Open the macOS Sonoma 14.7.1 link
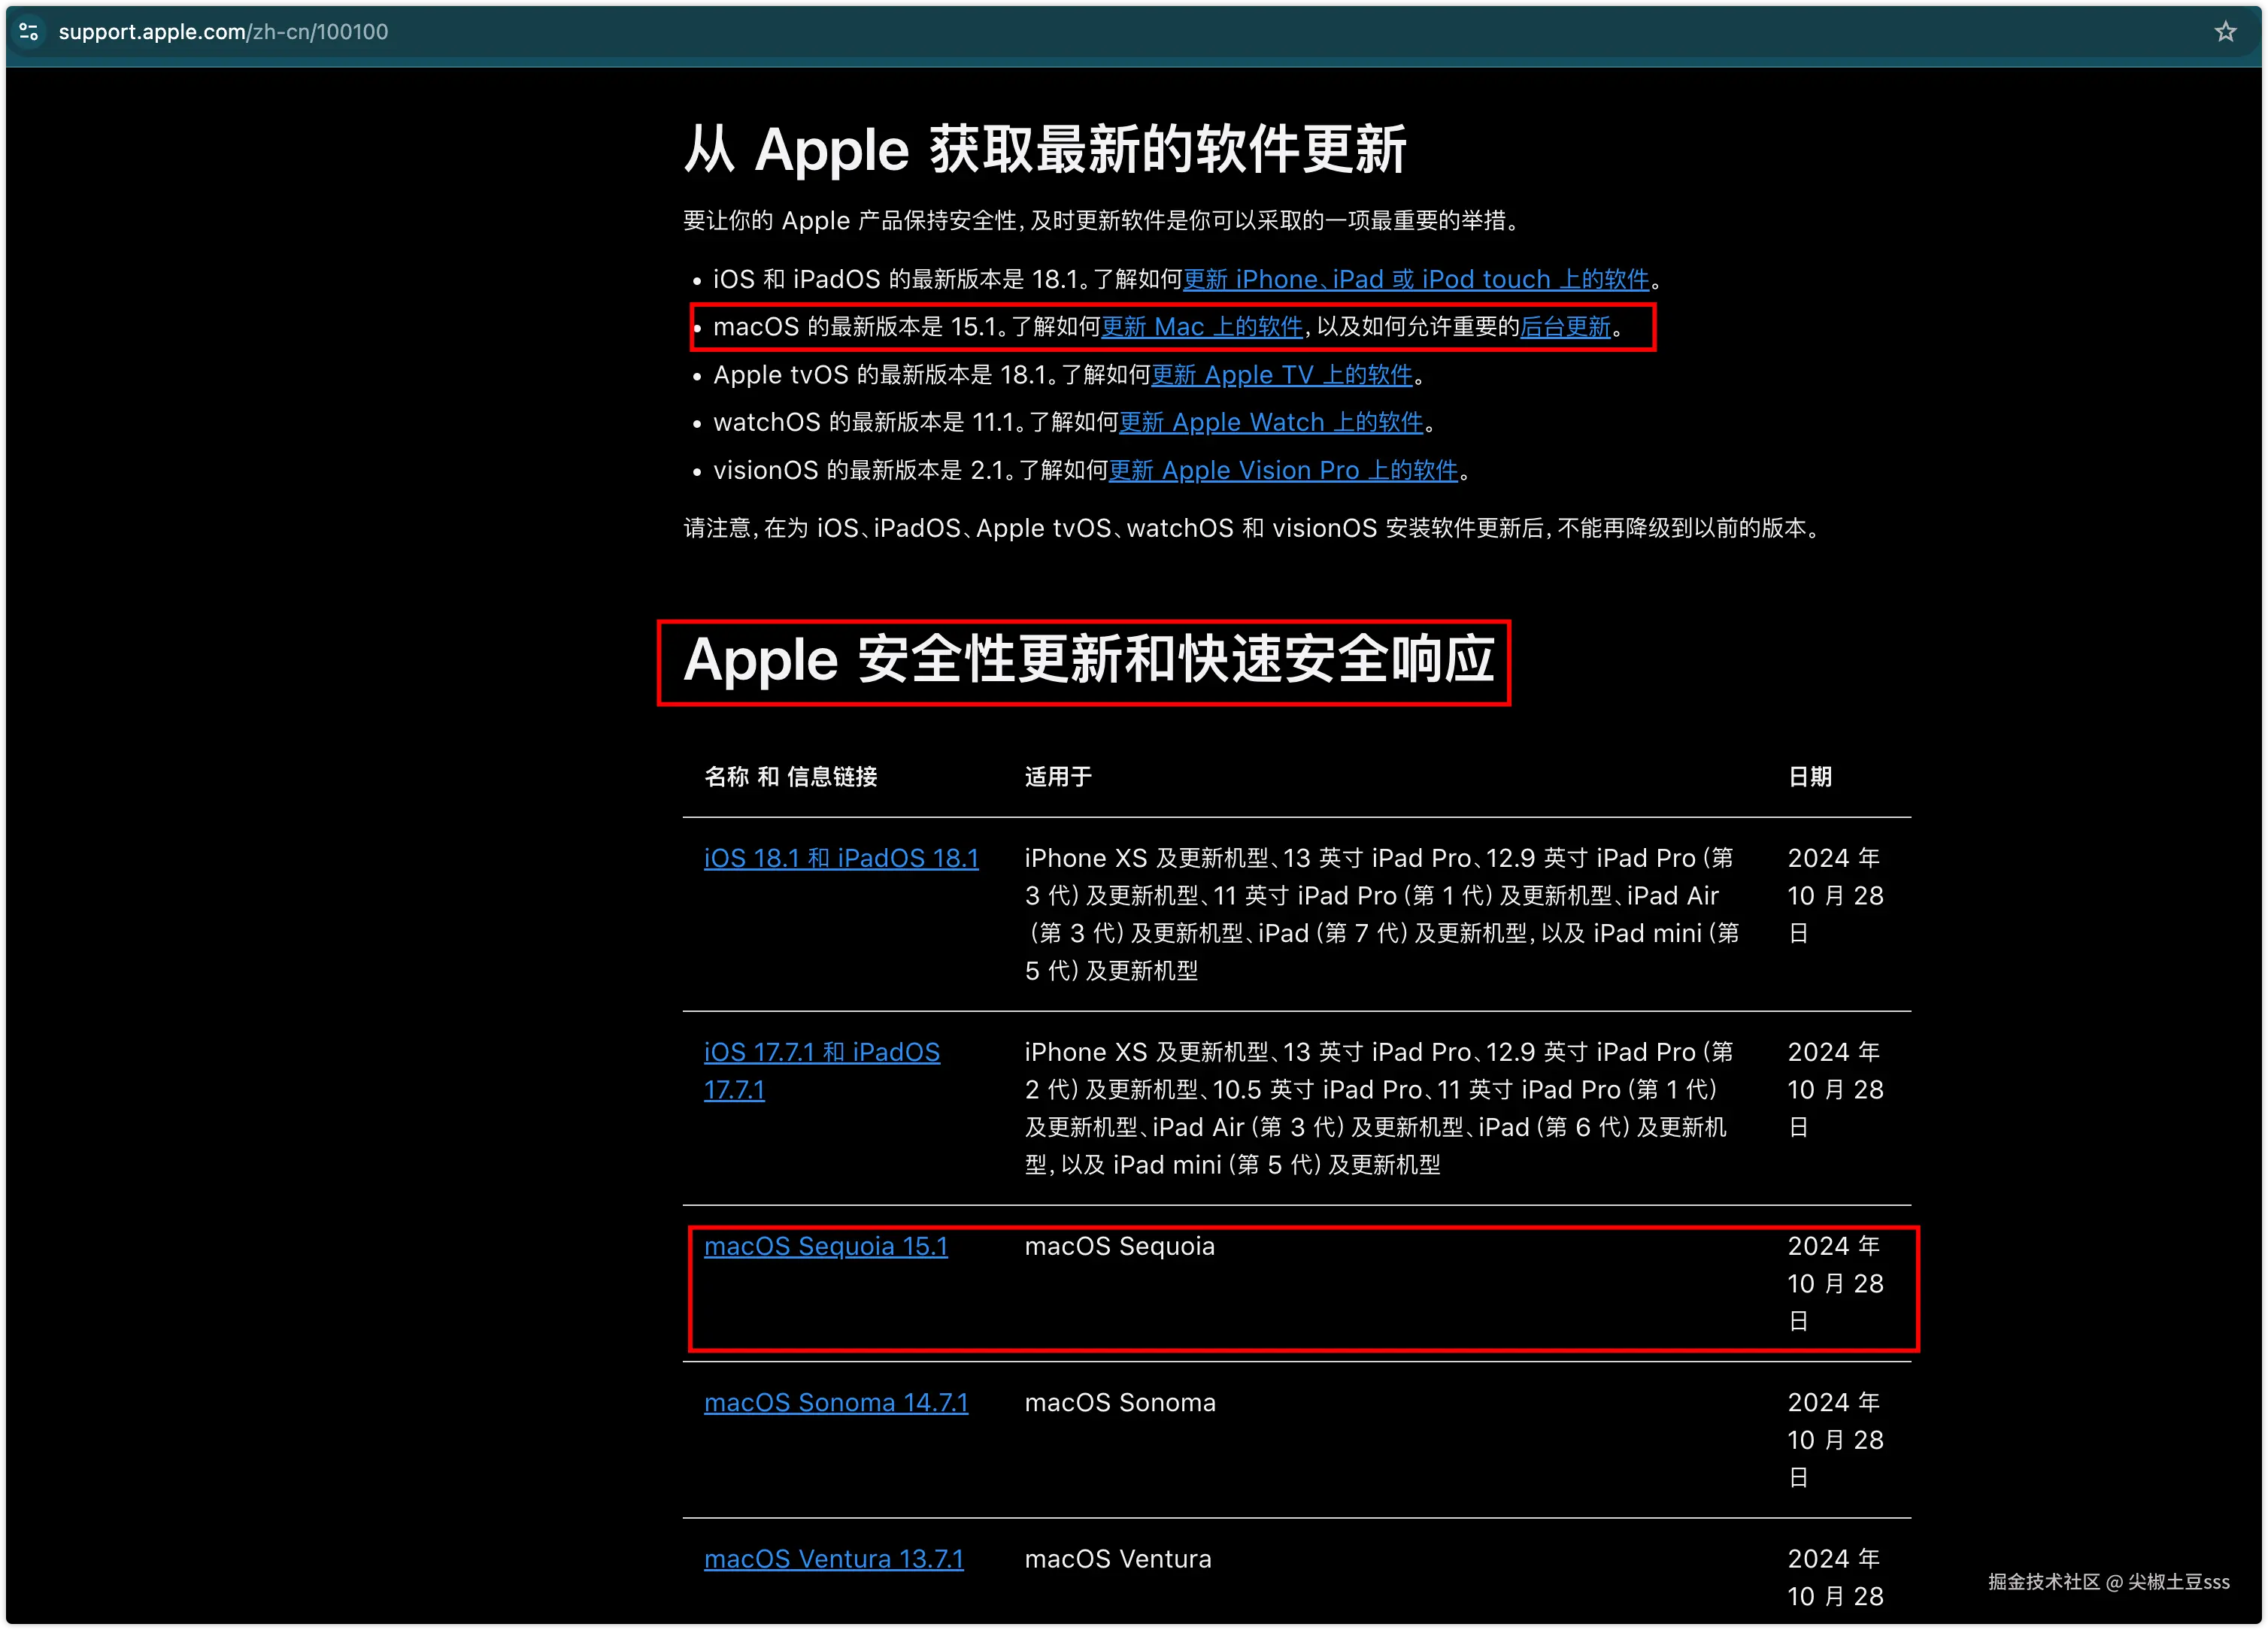Screen dimensions: 2268x1630 click(x=836, y=1402)
